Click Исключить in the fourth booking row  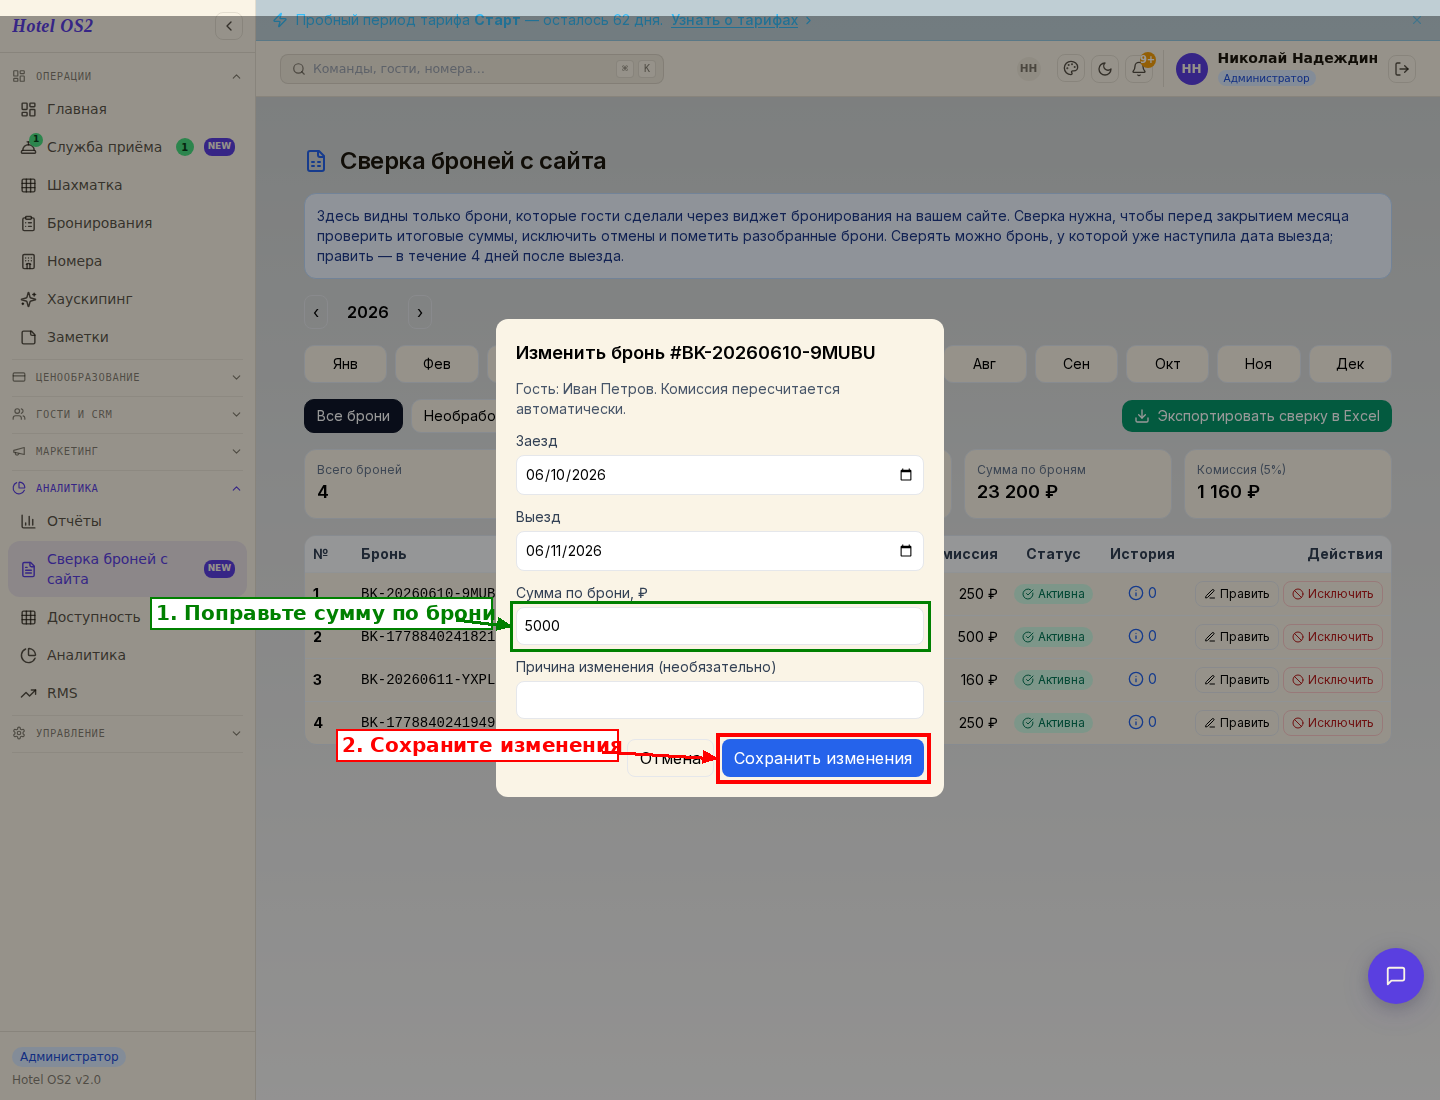point(1333,722)
